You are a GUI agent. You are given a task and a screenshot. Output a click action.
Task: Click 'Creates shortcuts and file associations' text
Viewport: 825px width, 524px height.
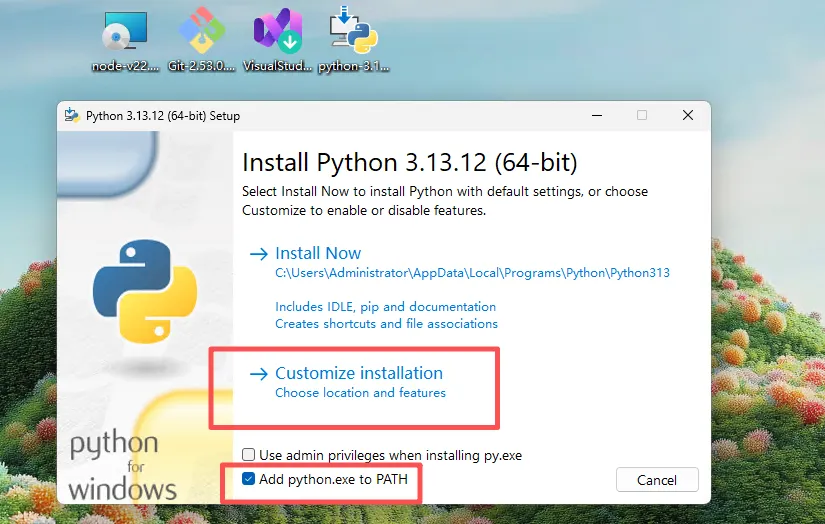pyautogui.click(x=387, y=324)
